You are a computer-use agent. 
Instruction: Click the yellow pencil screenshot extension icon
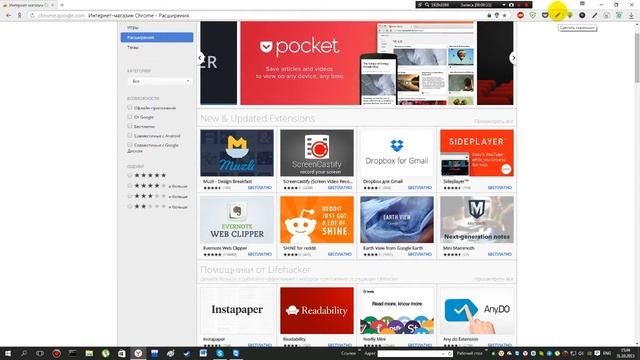click(x=558, y=16)
